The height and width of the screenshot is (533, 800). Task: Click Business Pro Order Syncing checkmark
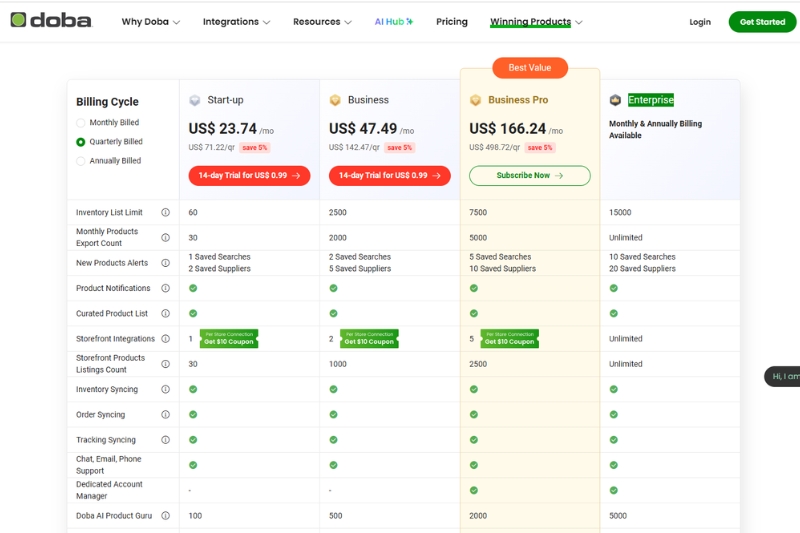(x=473, y=414)
